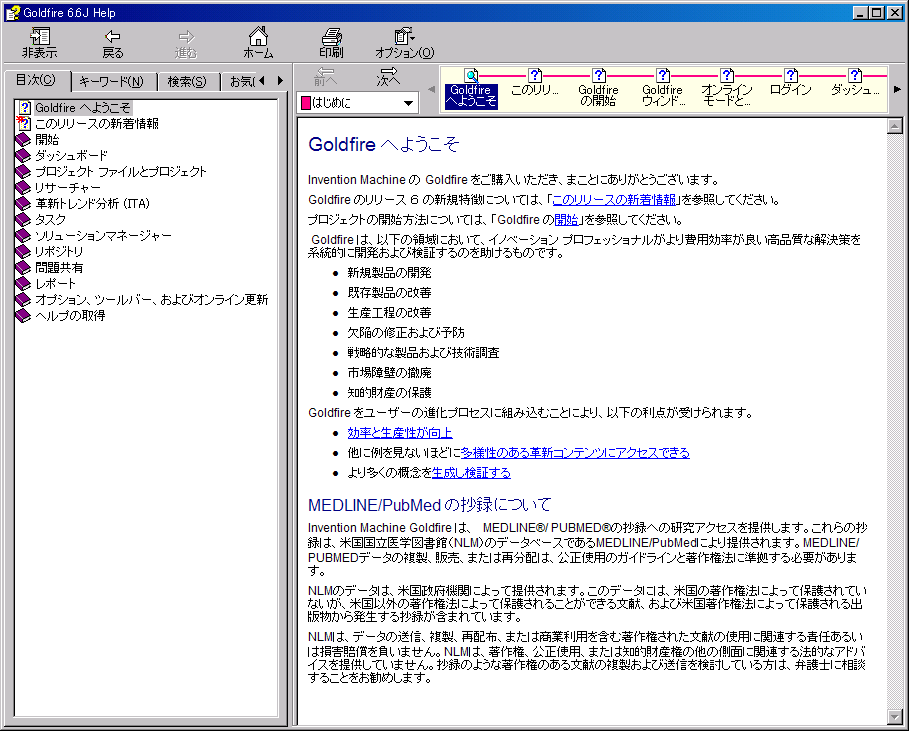Click the Goldfire Help app icon in the title bar

tap(12, 12)
